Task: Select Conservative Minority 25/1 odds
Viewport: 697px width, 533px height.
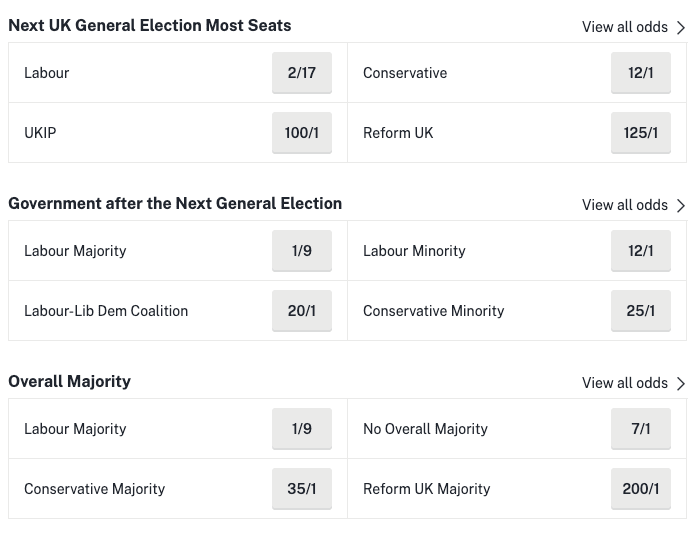Action: click(x=640, y=311)
